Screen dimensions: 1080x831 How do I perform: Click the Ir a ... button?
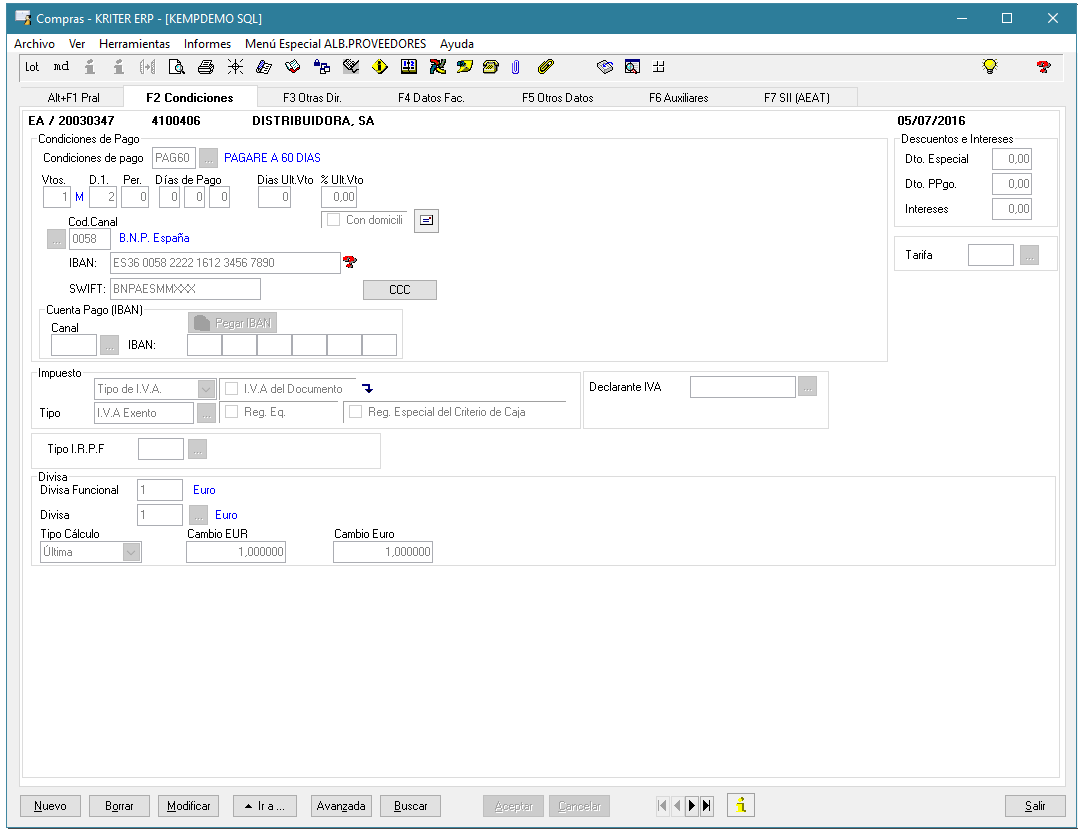(265, 806)
